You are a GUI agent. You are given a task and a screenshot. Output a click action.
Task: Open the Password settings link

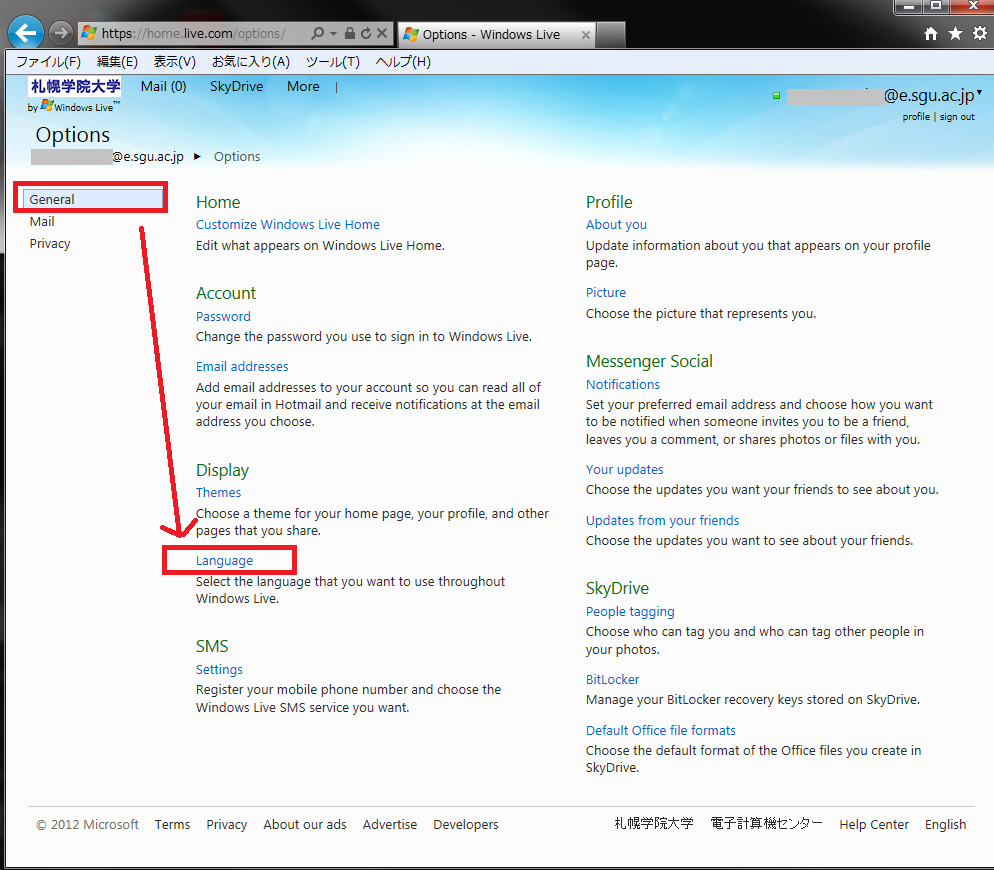[x=223, y=316]
